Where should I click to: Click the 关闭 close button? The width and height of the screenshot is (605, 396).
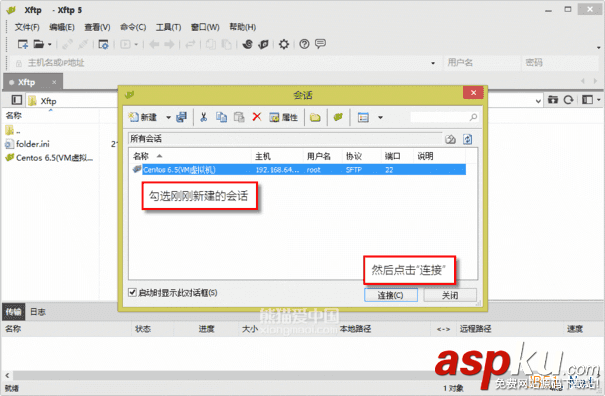pyautogui.click(x=450, y=295)
